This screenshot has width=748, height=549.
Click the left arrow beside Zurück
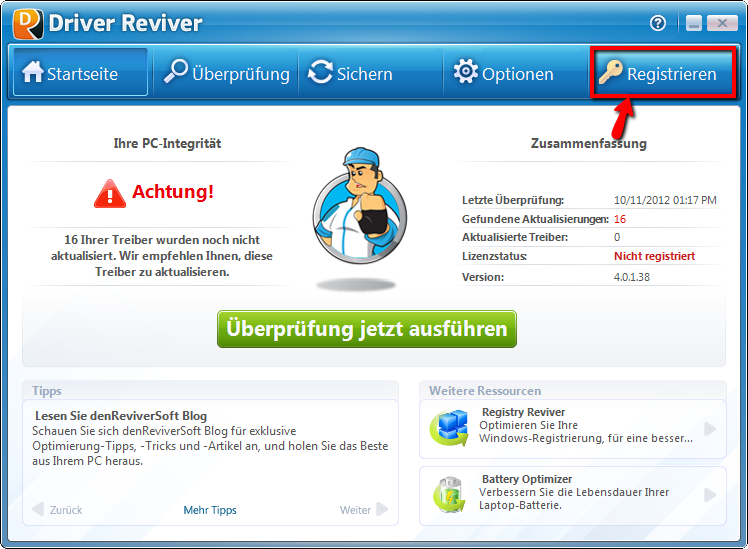click(38, 509)
